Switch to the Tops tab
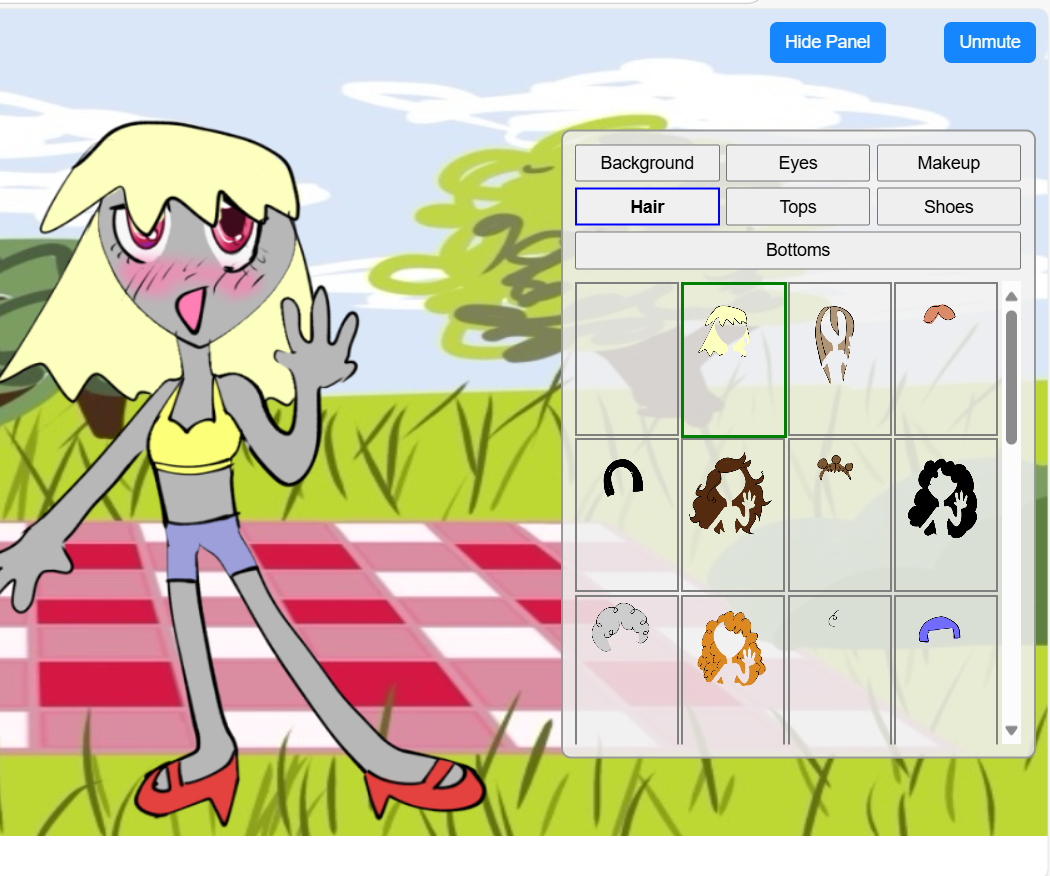The image size is (1050, 876). tap(798, 206)
